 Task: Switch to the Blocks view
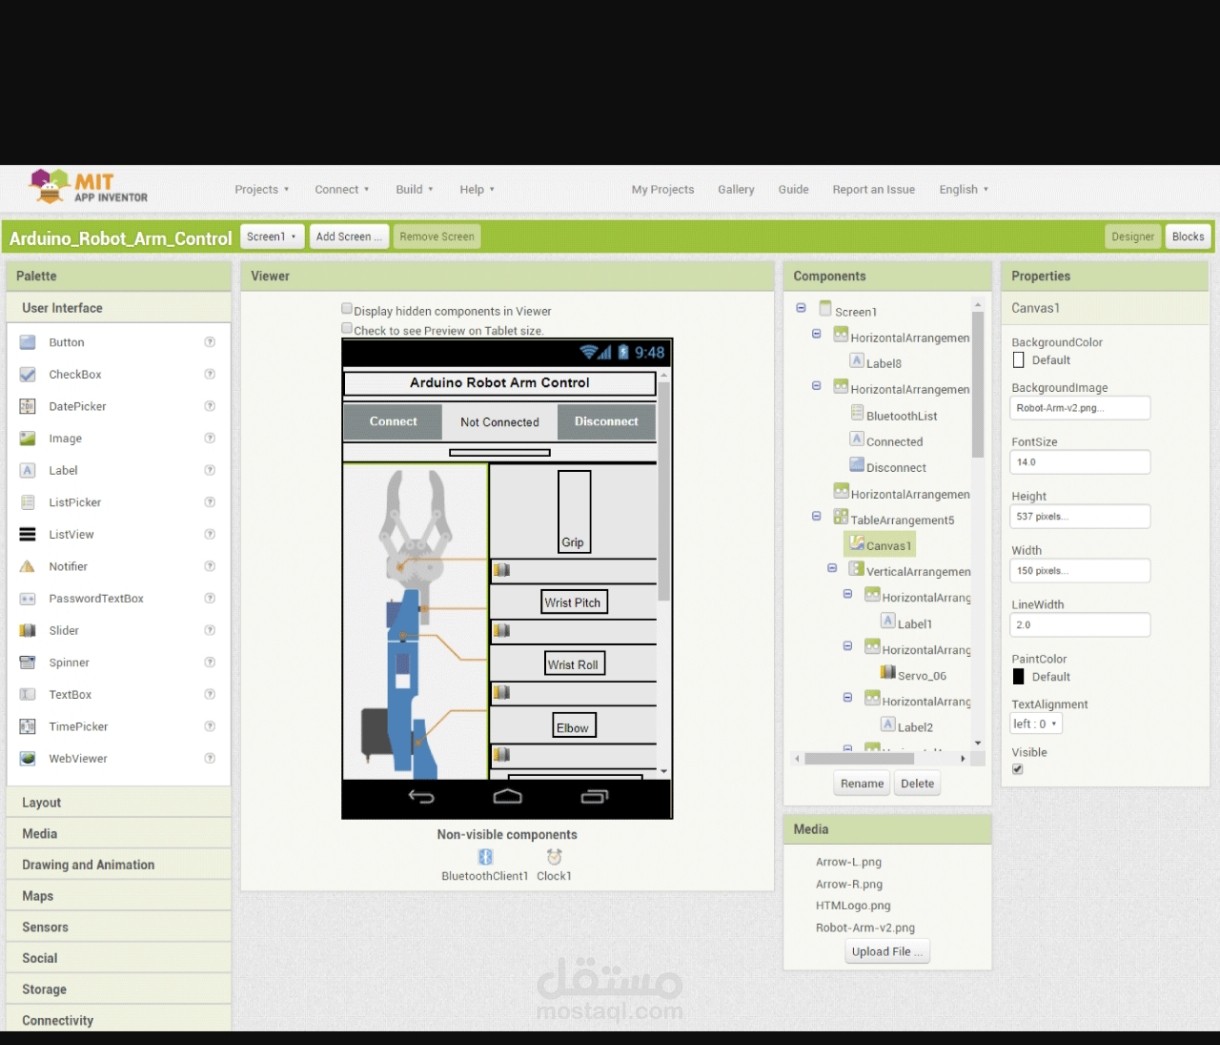[1188, 237]
